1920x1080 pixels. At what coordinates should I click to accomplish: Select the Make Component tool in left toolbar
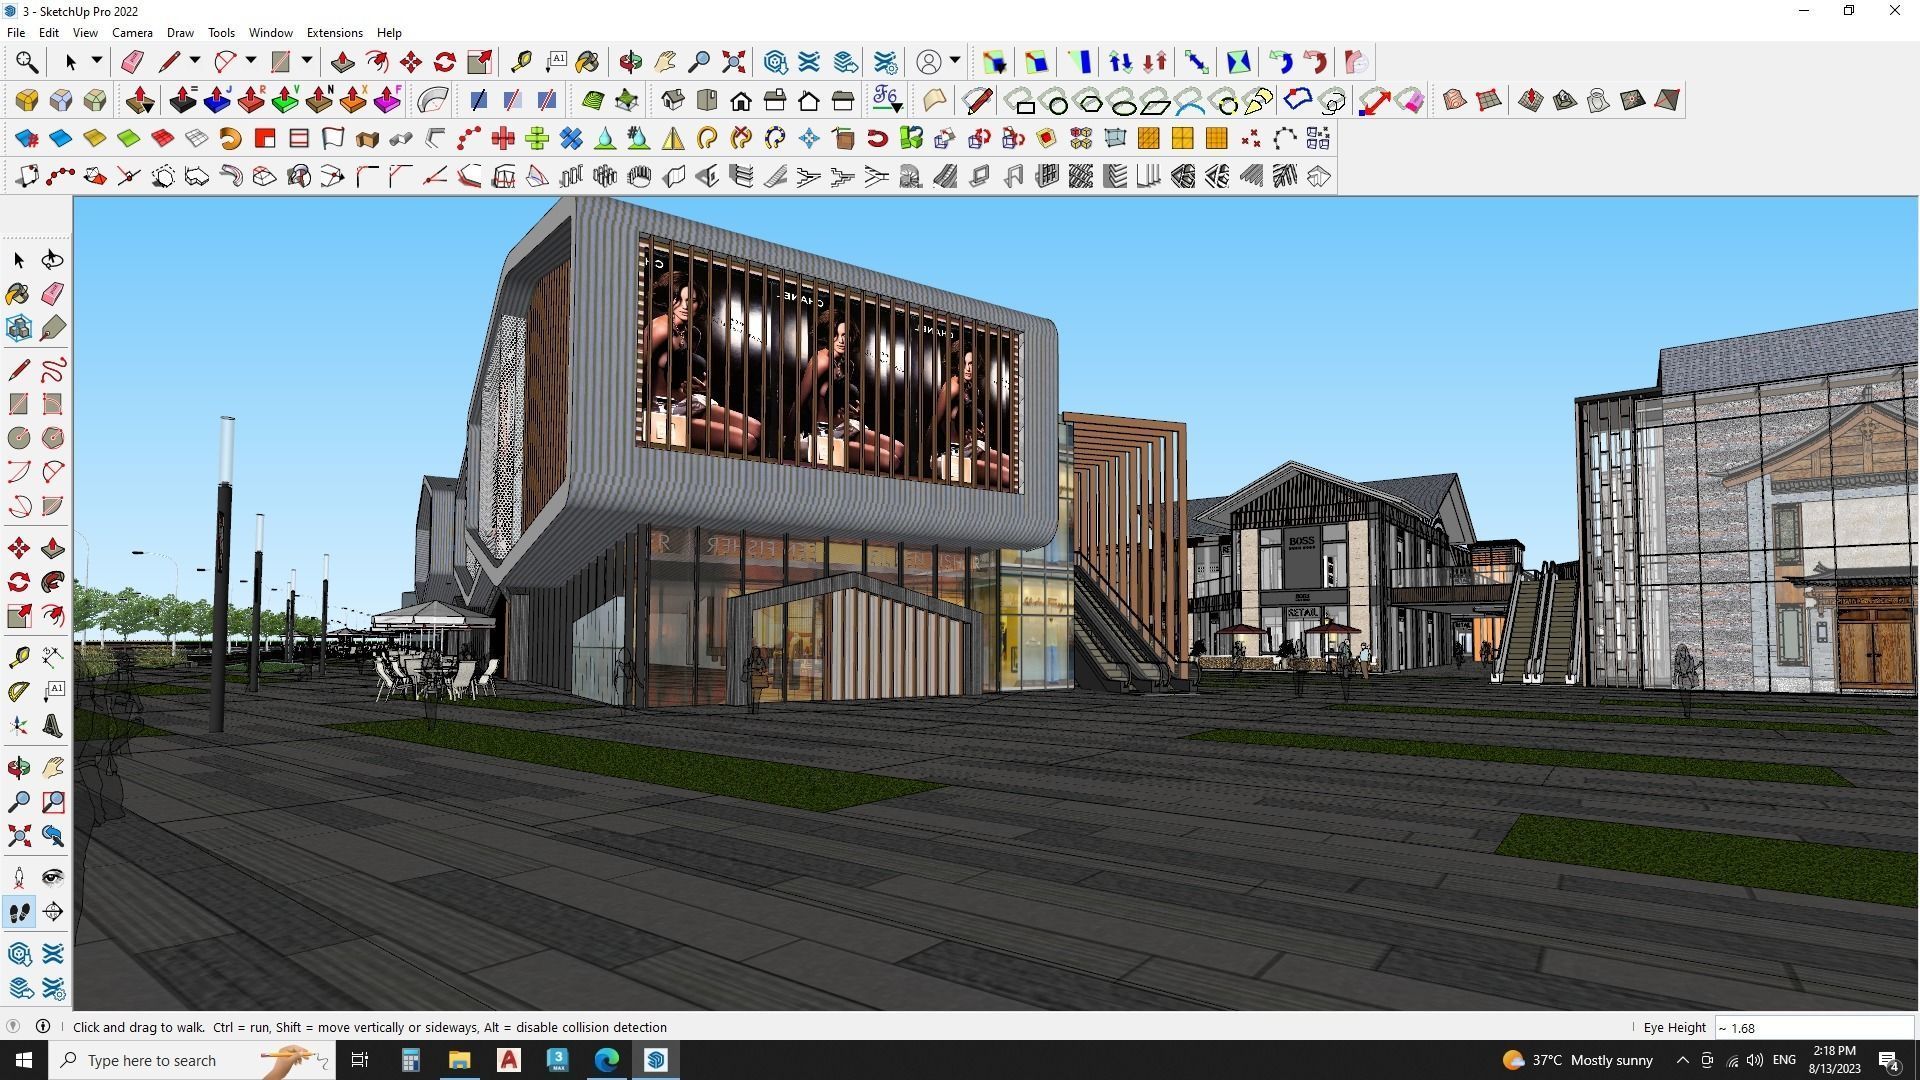point(19,328)
